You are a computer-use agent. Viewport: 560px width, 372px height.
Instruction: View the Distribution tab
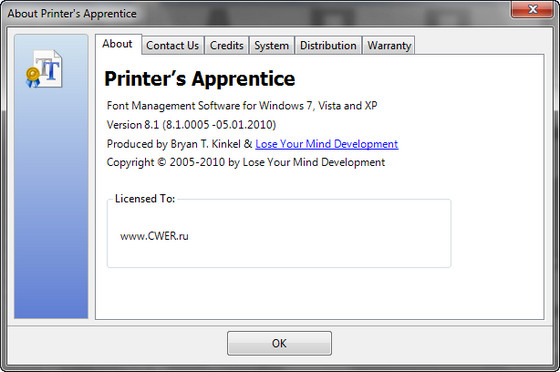pyautogui.click(x=328, y=46)
